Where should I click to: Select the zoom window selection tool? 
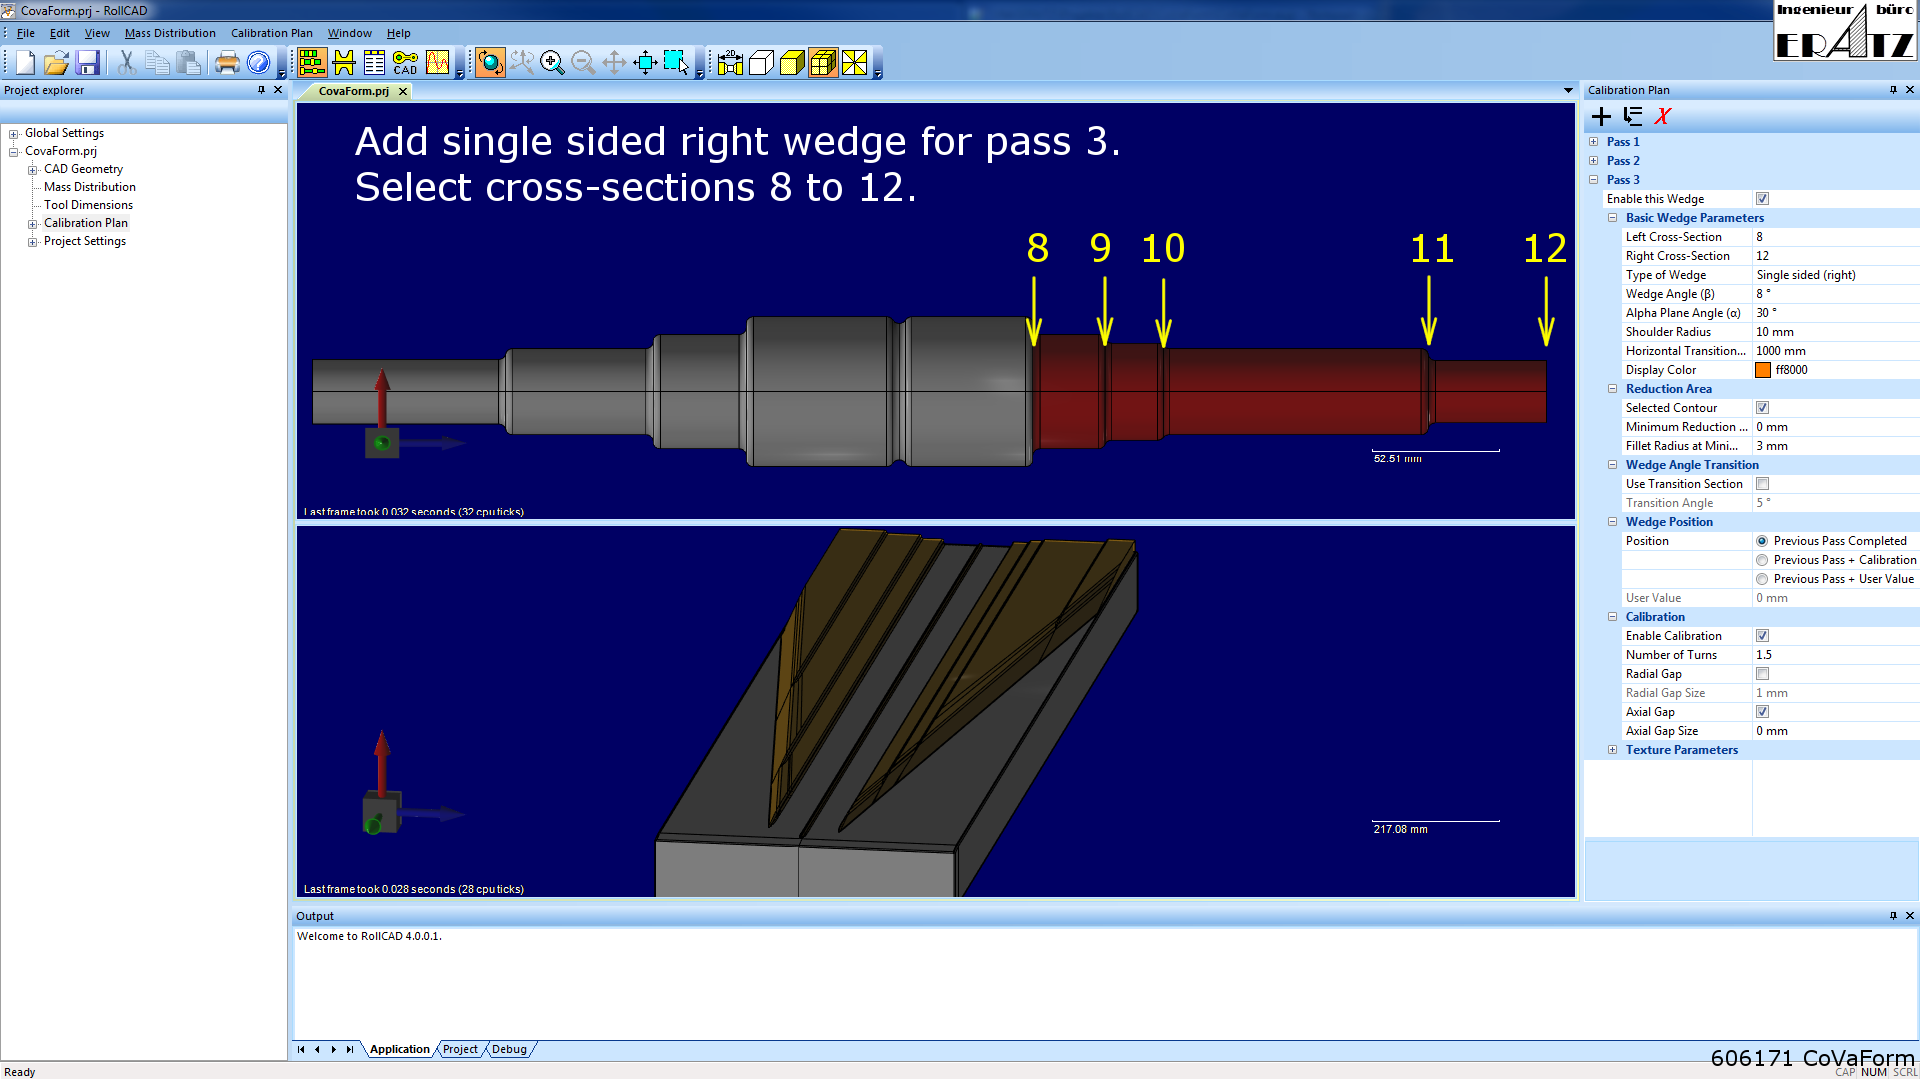(x=677, y=63)
